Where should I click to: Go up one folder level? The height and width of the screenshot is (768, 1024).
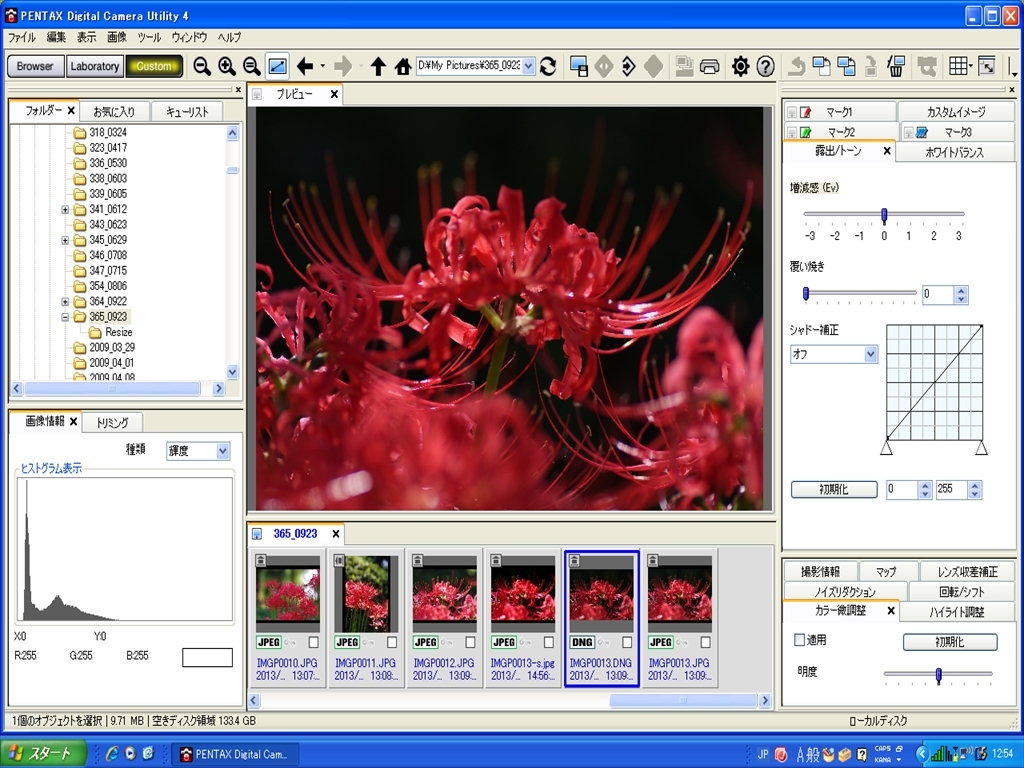377,66
